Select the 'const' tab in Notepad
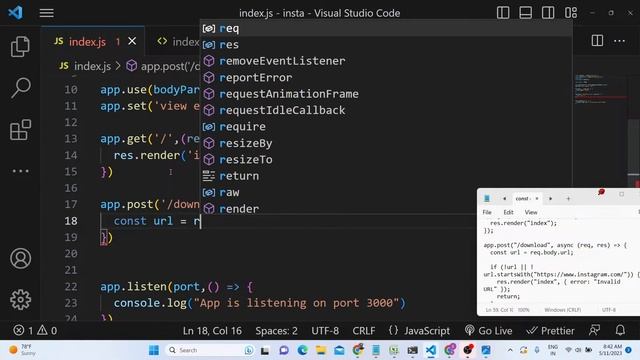 [x=527, y=199]
